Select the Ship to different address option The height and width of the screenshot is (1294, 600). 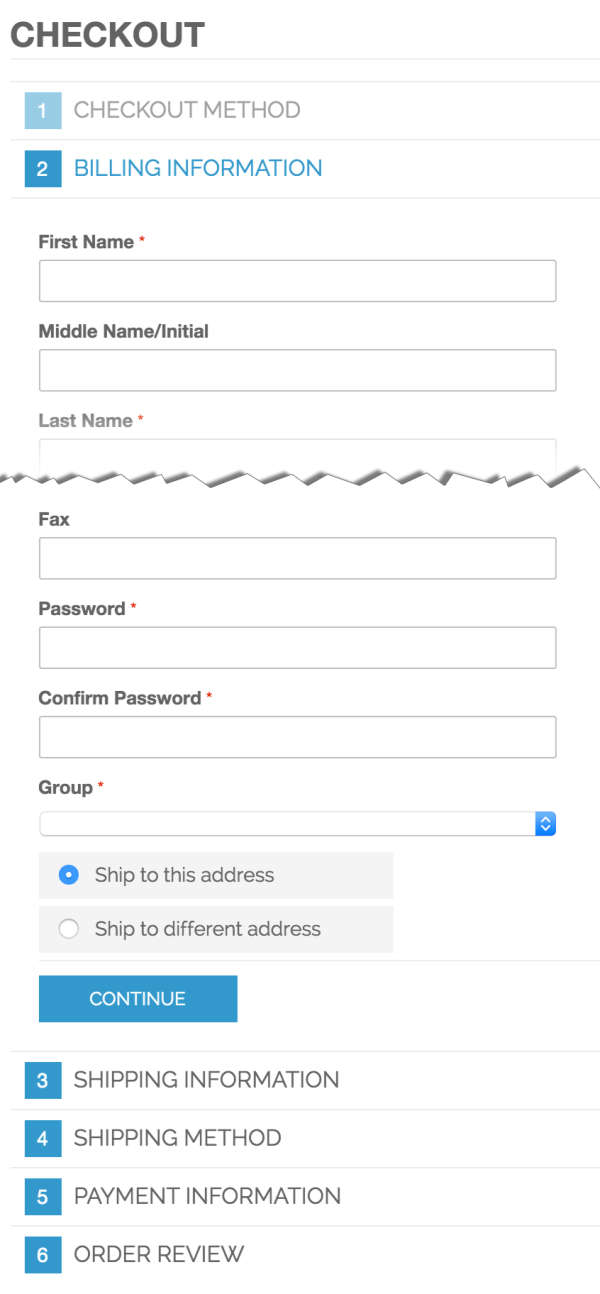tap(68, 928)
